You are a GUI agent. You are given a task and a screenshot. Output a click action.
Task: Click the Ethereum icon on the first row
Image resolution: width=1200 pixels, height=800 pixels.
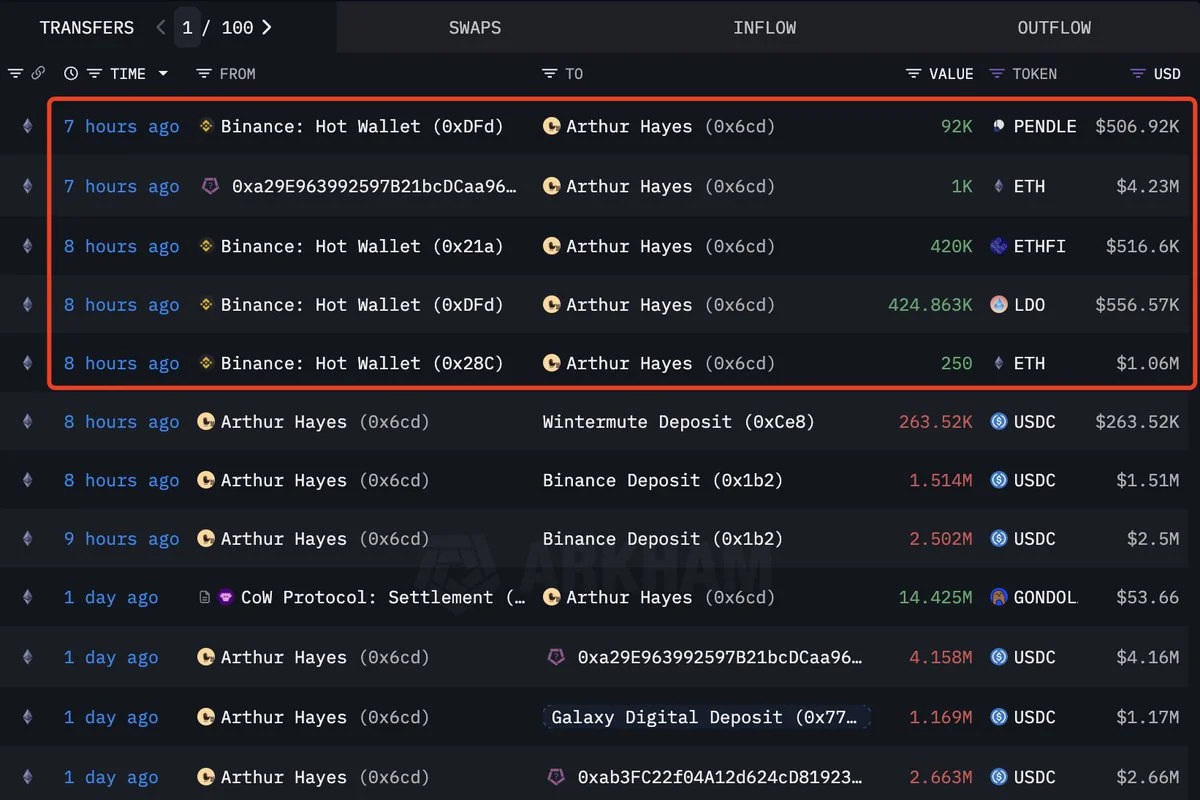(27, 127)
